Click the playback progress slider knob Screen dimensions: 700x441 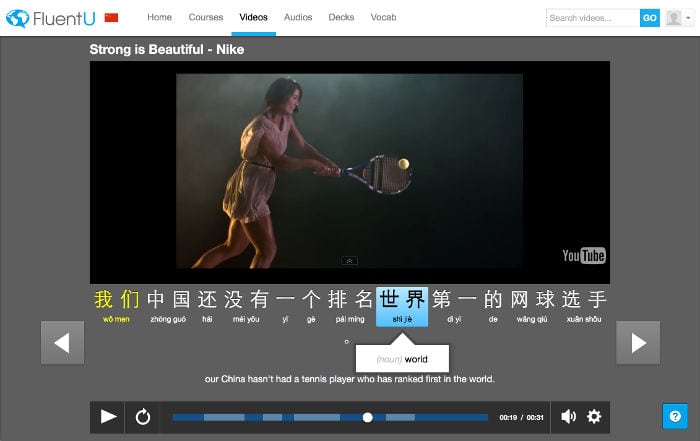tap(367, 417)
